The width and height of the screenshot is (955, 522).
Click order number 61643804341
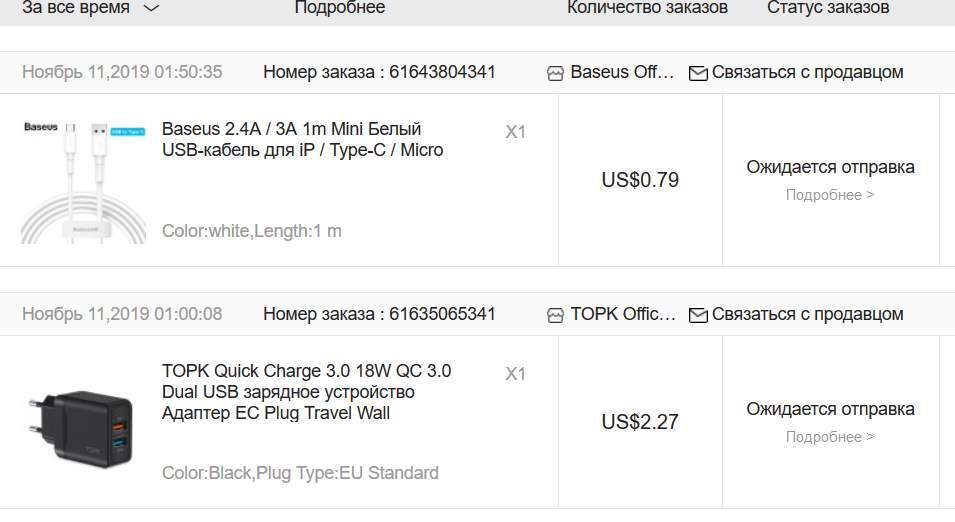(x=442, y=72)
